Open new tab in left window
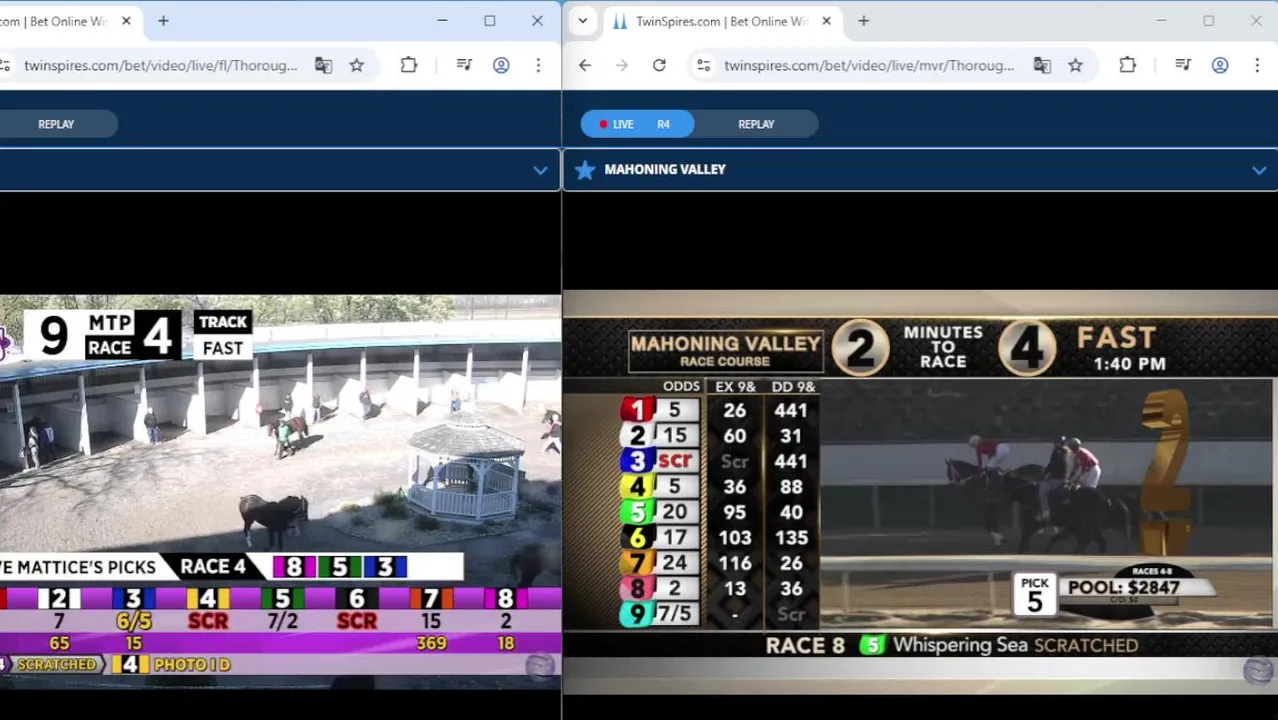The width and height of the screenshot is (1278, 720). click(163, 21)
